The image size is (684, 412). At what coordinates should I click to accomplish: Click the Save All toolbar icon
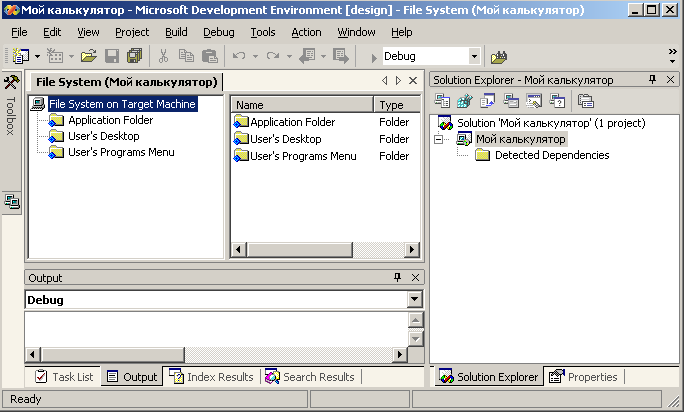[x=134, y=56]
